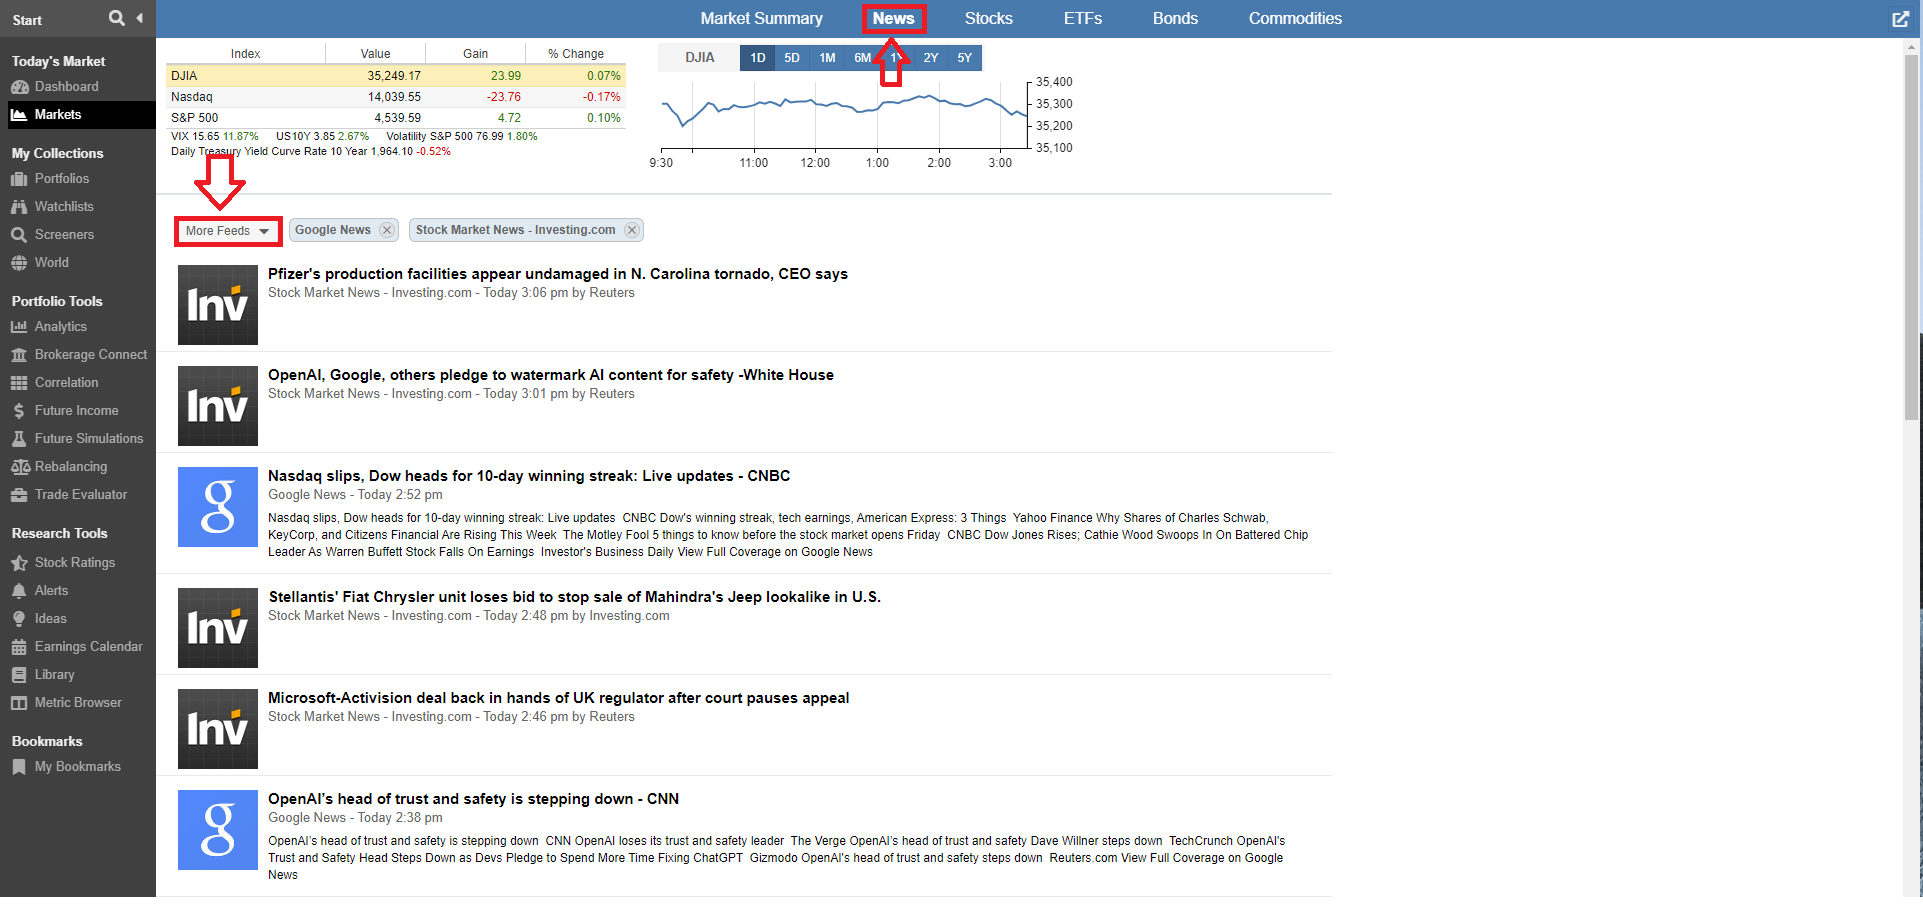Open Pfizer production facilities tornado article

click(558, 274)
